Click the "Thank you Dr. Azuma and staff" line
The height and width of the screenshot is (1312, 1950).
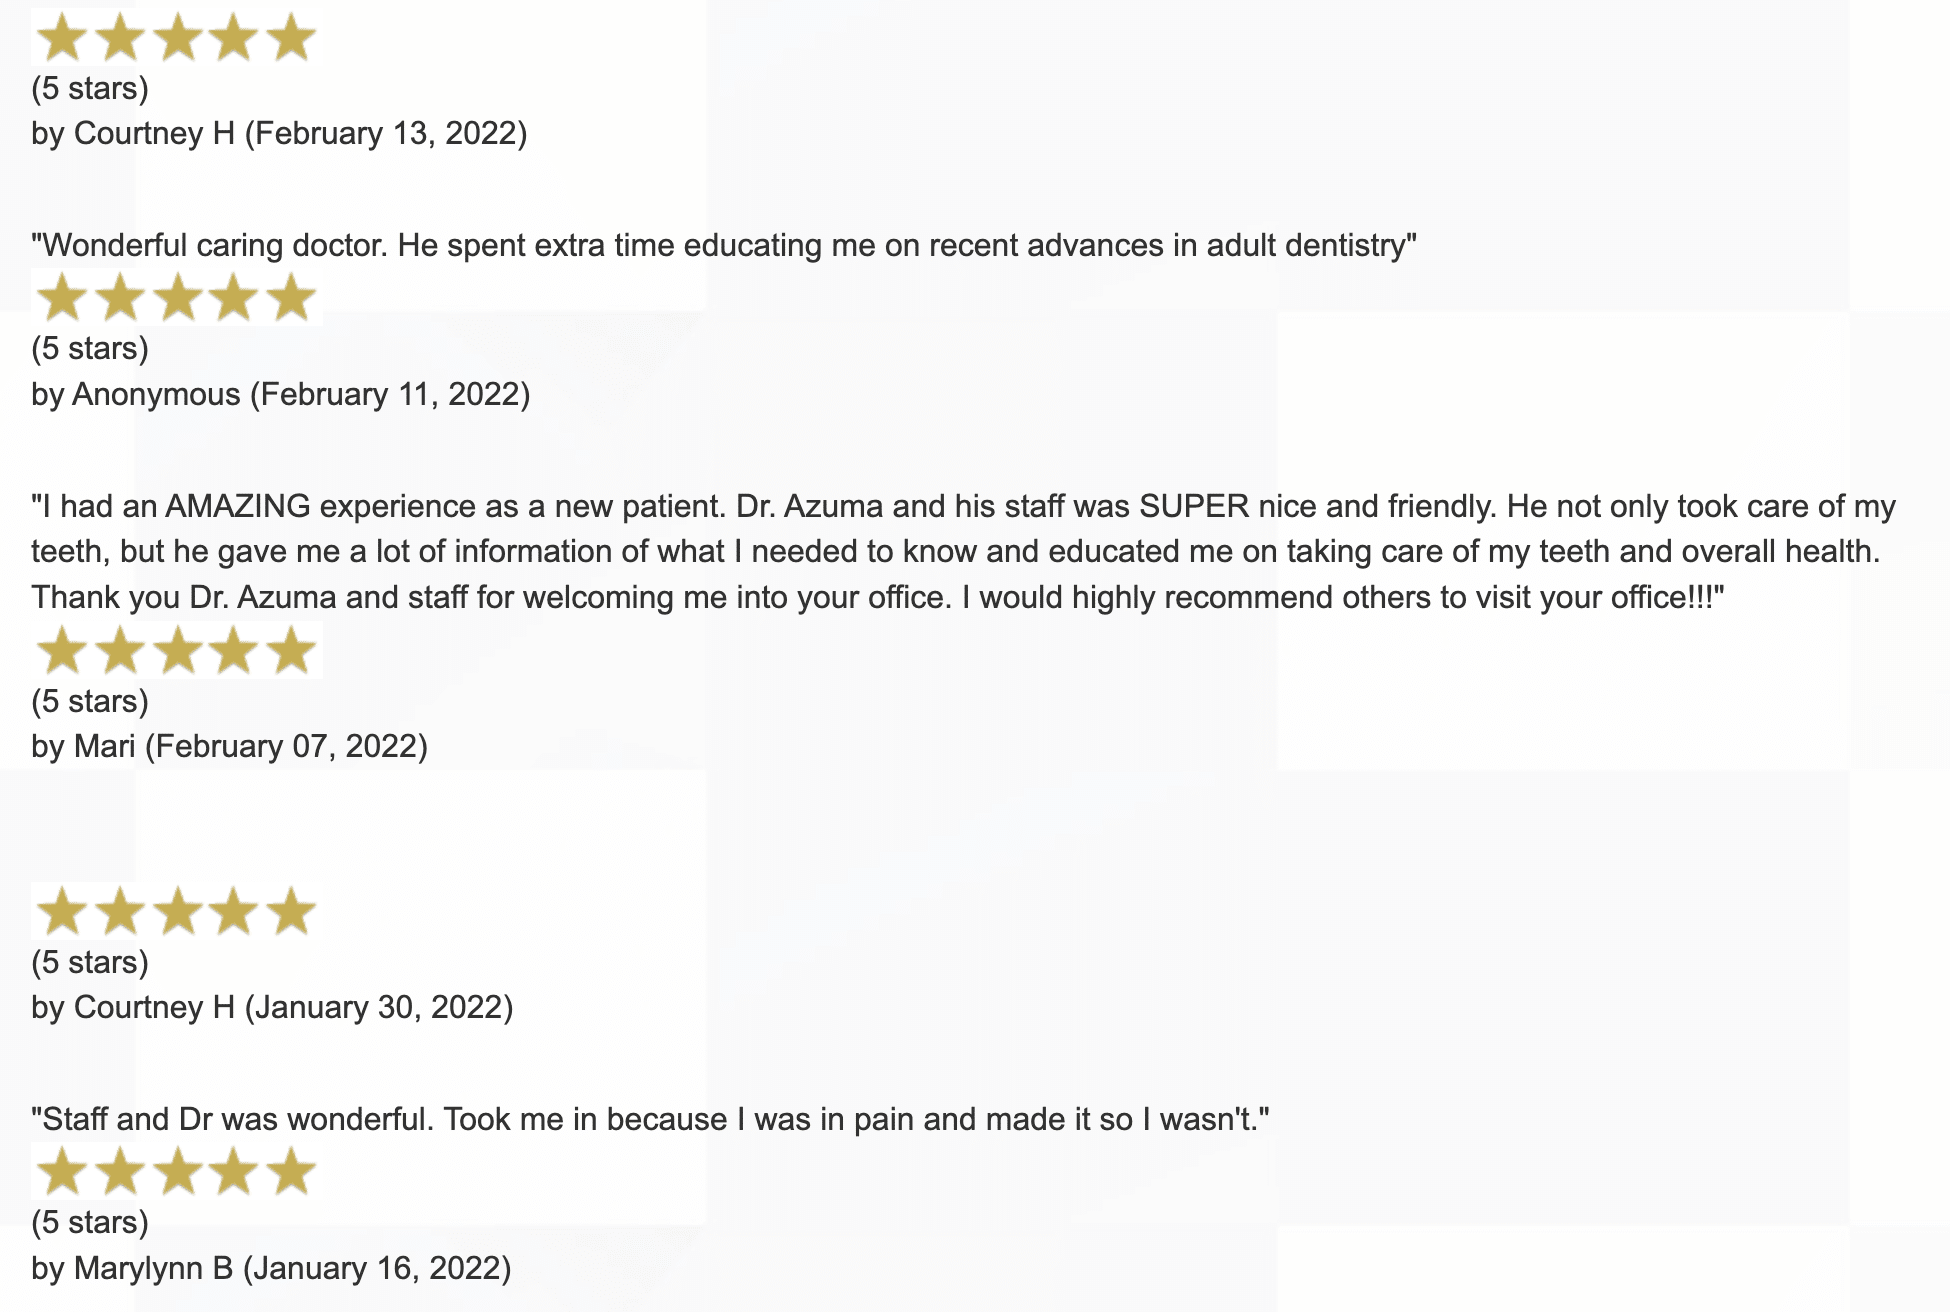878,598
